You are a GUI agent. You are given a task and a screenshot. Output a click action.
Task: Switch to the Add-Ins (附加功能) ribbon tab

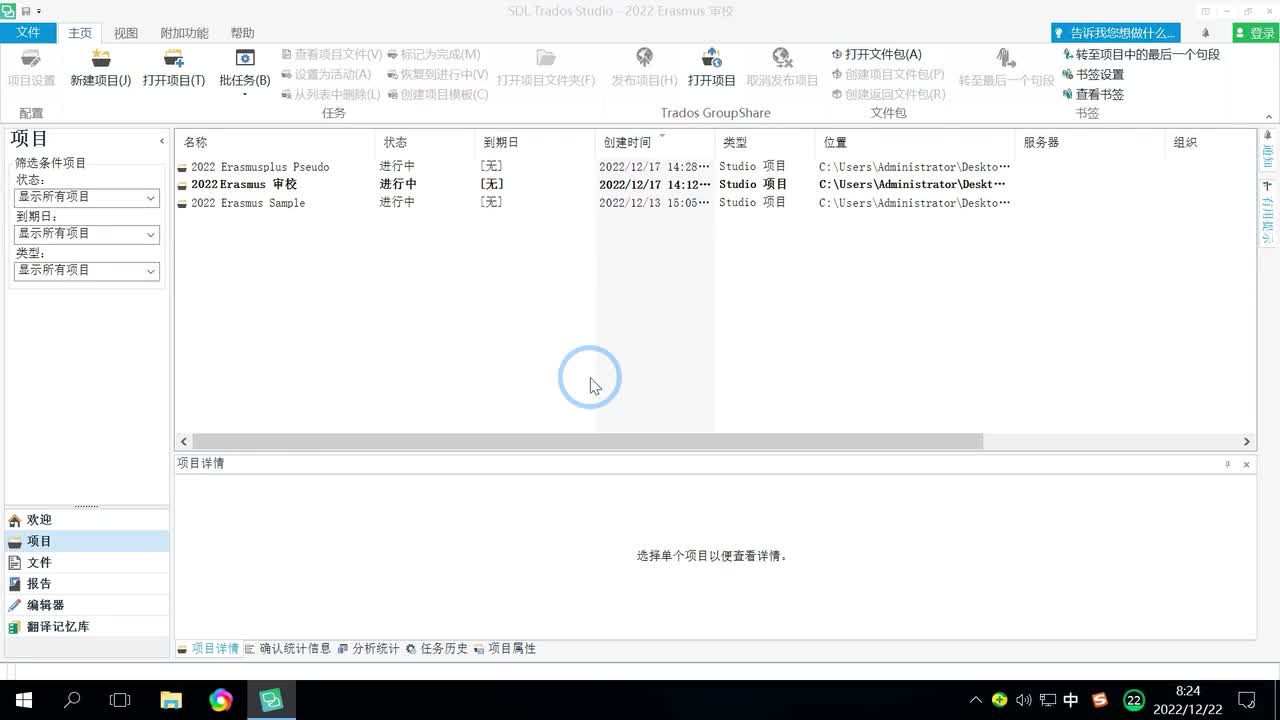184,33
